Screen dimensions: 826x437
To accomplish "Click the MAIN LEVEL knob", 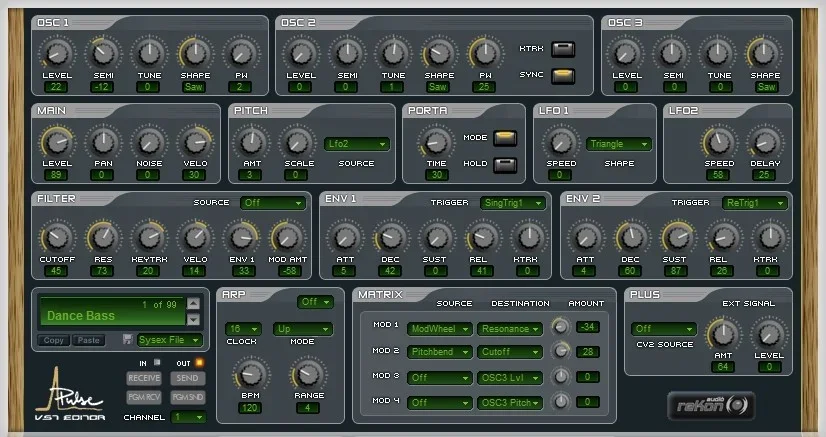I will coord(57,142).
